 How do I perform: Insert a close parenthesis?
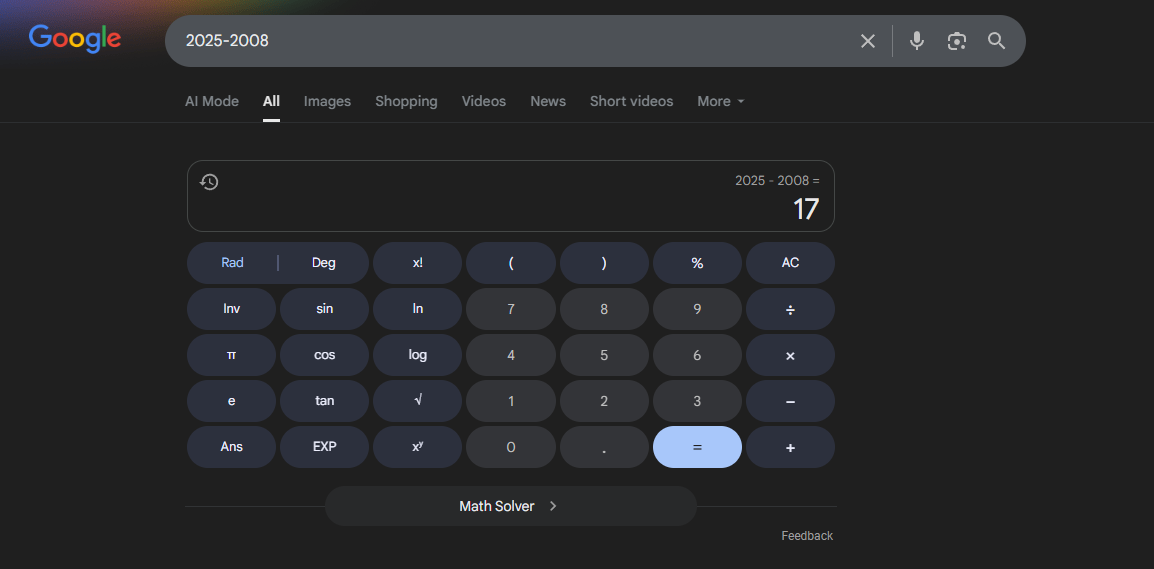(604, 263)
